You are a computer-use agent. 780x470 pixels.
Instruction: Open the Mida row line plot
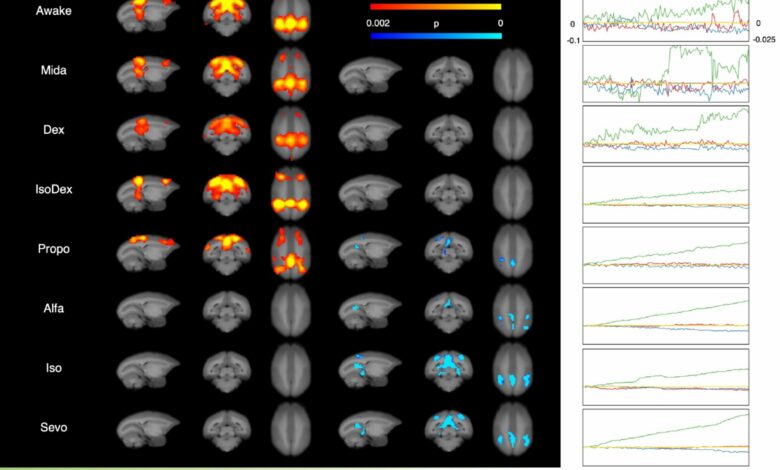pyautogui.click(x=666, y=74)
